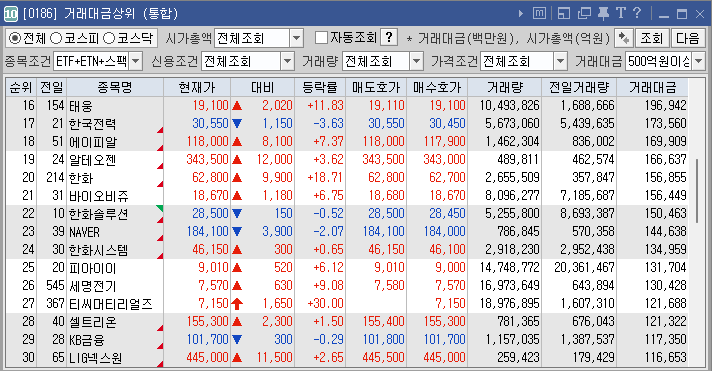Click the boxed M icon in title bar

(x=539, y=14)
